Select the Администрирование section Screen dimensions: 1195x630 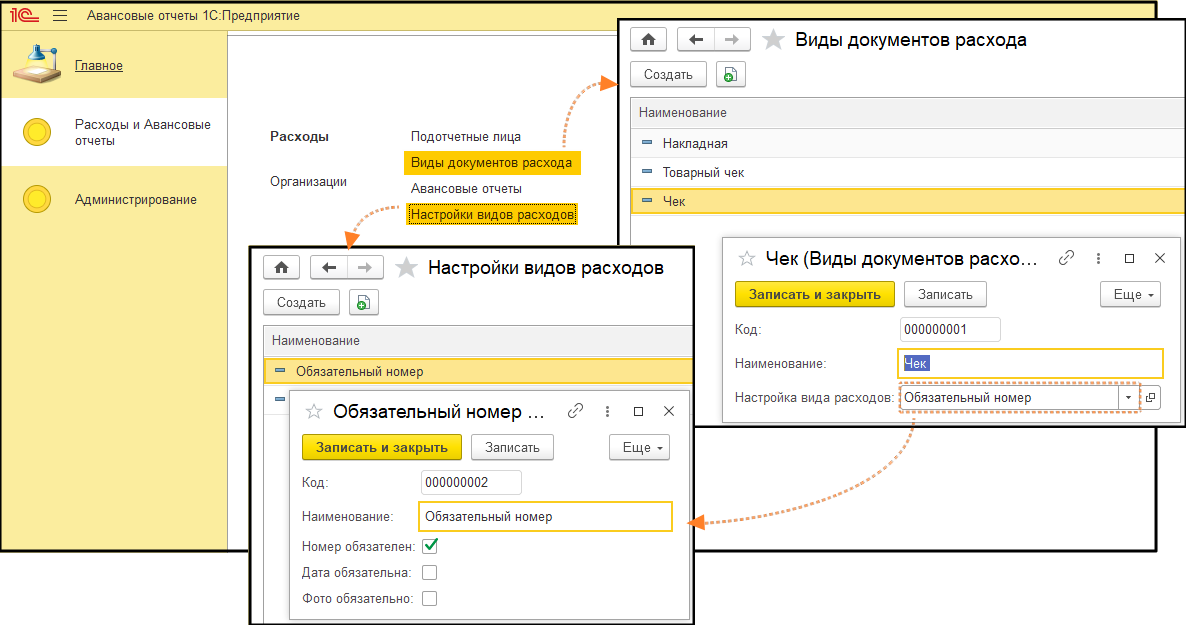coord(114,200)
